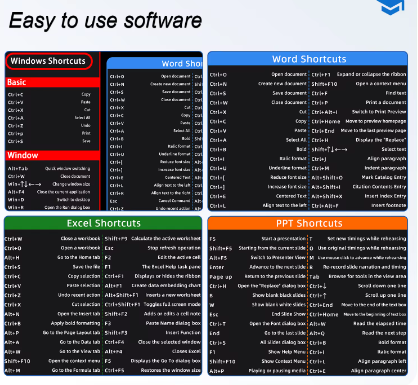
Task: Open the red Basic section header
Action: tap(53, 82)
